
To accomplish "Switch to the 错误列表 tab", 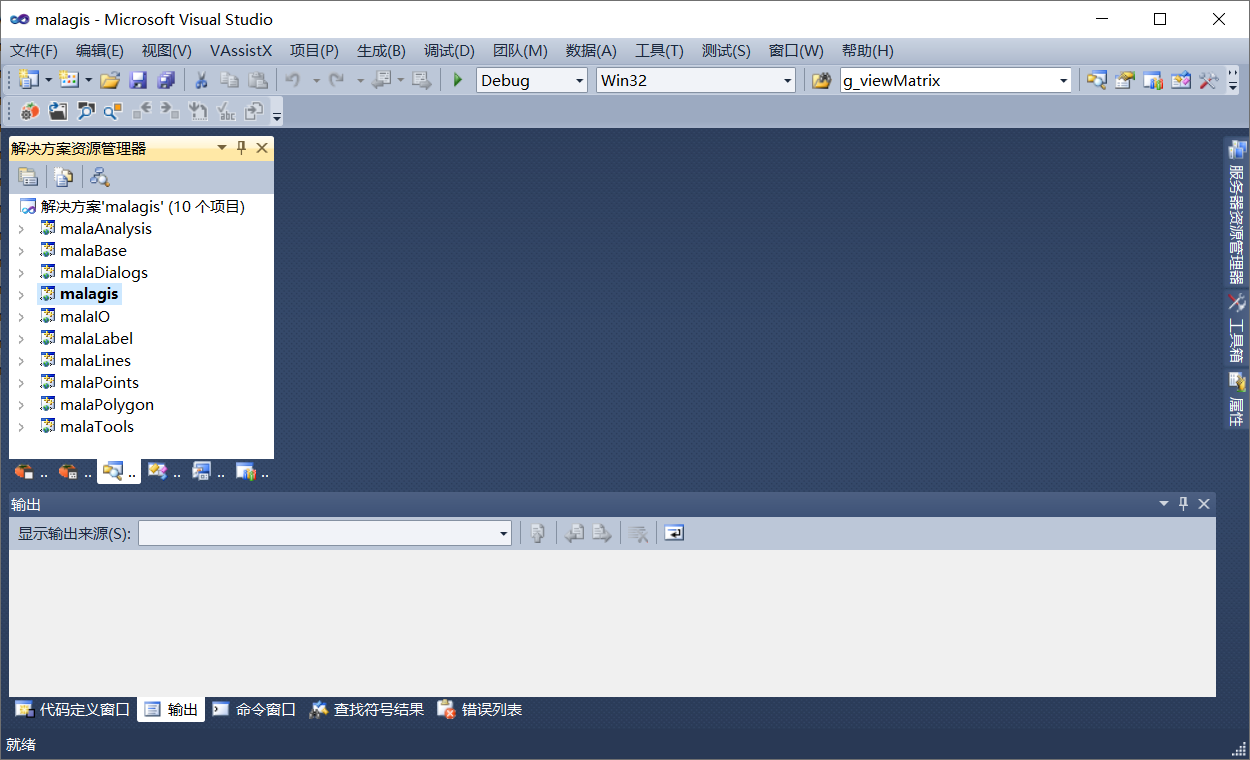I will [x=480, y=709].
